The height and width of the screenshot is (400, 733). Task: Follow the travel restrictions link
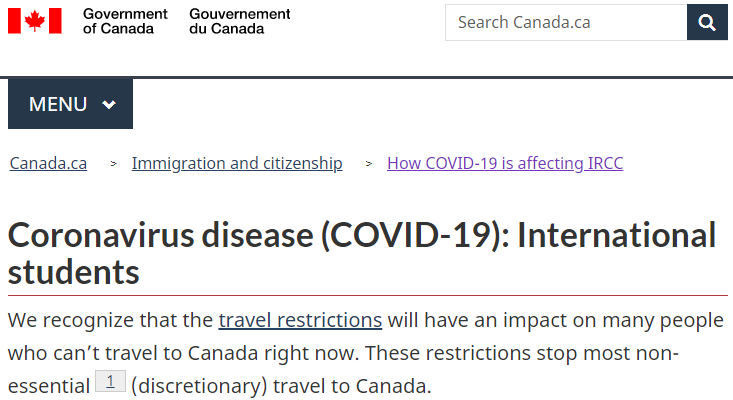click(300, 320)
